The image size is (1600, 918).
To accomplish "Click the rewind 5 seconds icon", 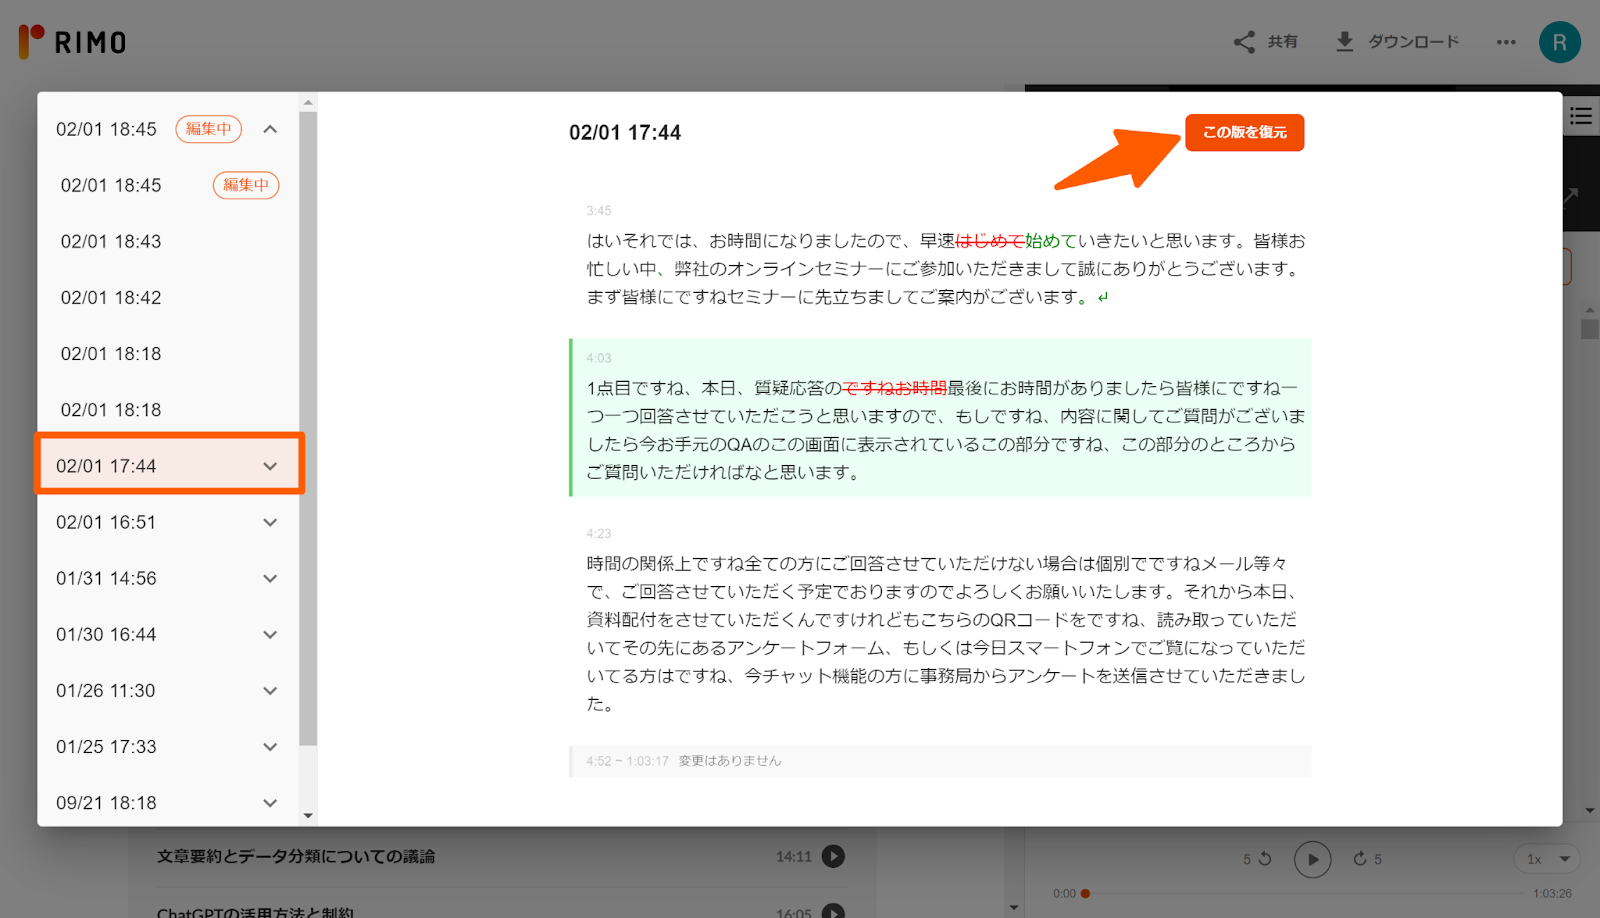I will tap(1264, 858).
